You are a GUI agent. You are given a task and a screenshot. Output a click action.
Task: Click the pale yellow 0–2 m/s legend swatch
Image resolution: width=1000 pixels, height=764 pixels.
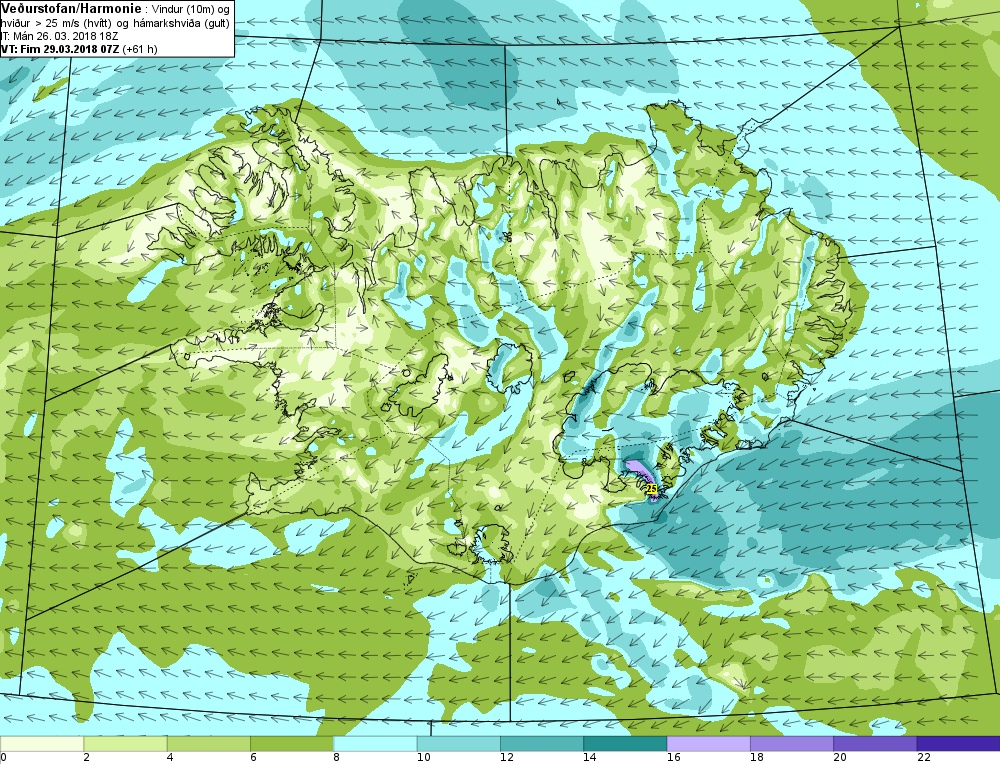click(x=42, y=744)
